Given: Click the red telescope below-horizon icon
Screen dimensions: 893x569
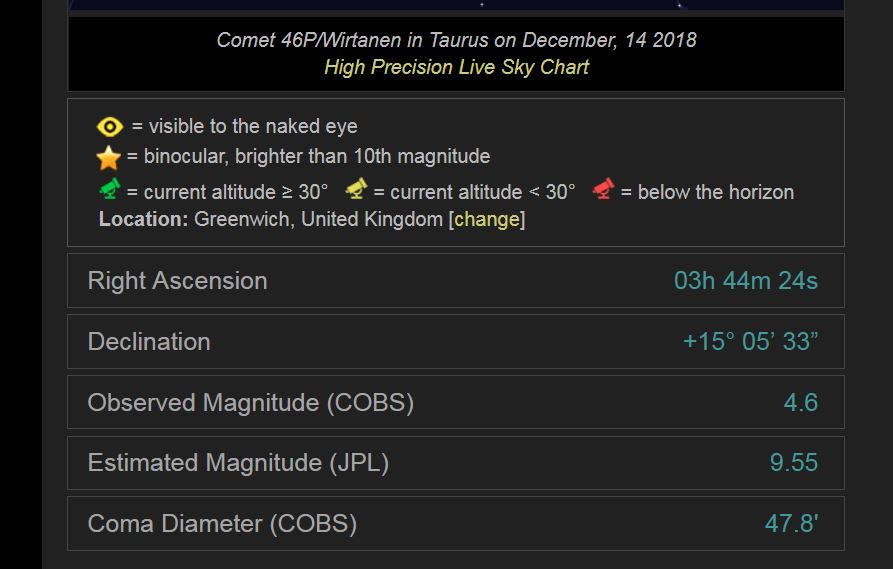Looking at the screenshot, I should coord(603,189).
